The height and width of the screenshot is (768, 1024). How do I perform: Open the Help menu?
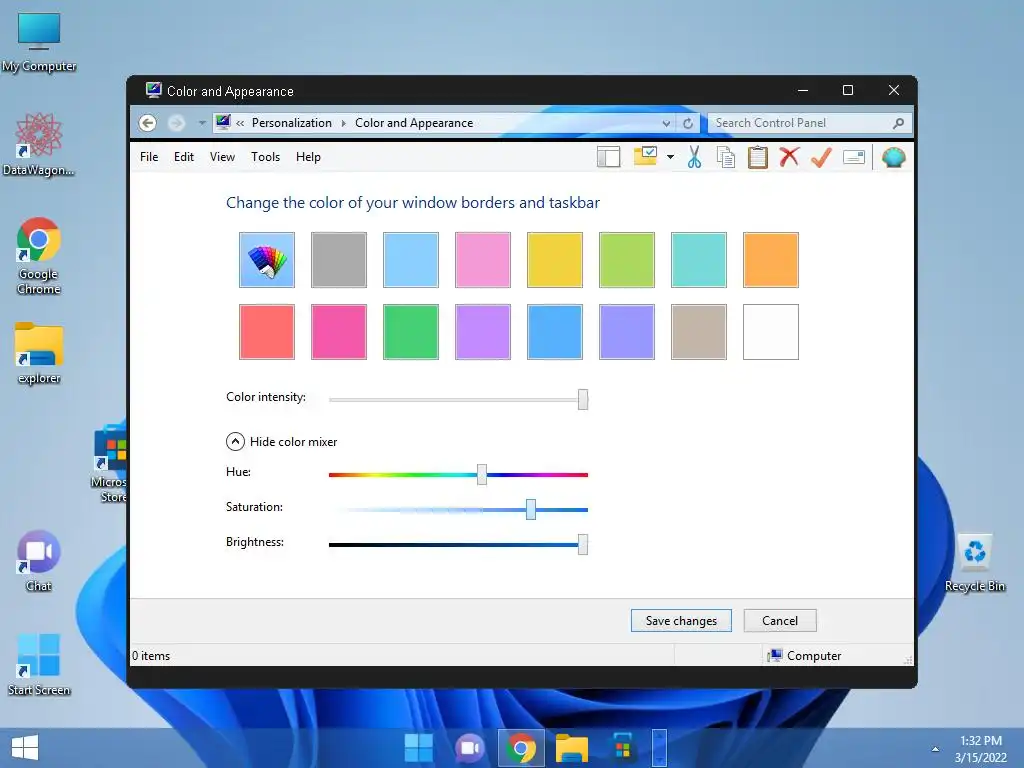tap(308, 157)
